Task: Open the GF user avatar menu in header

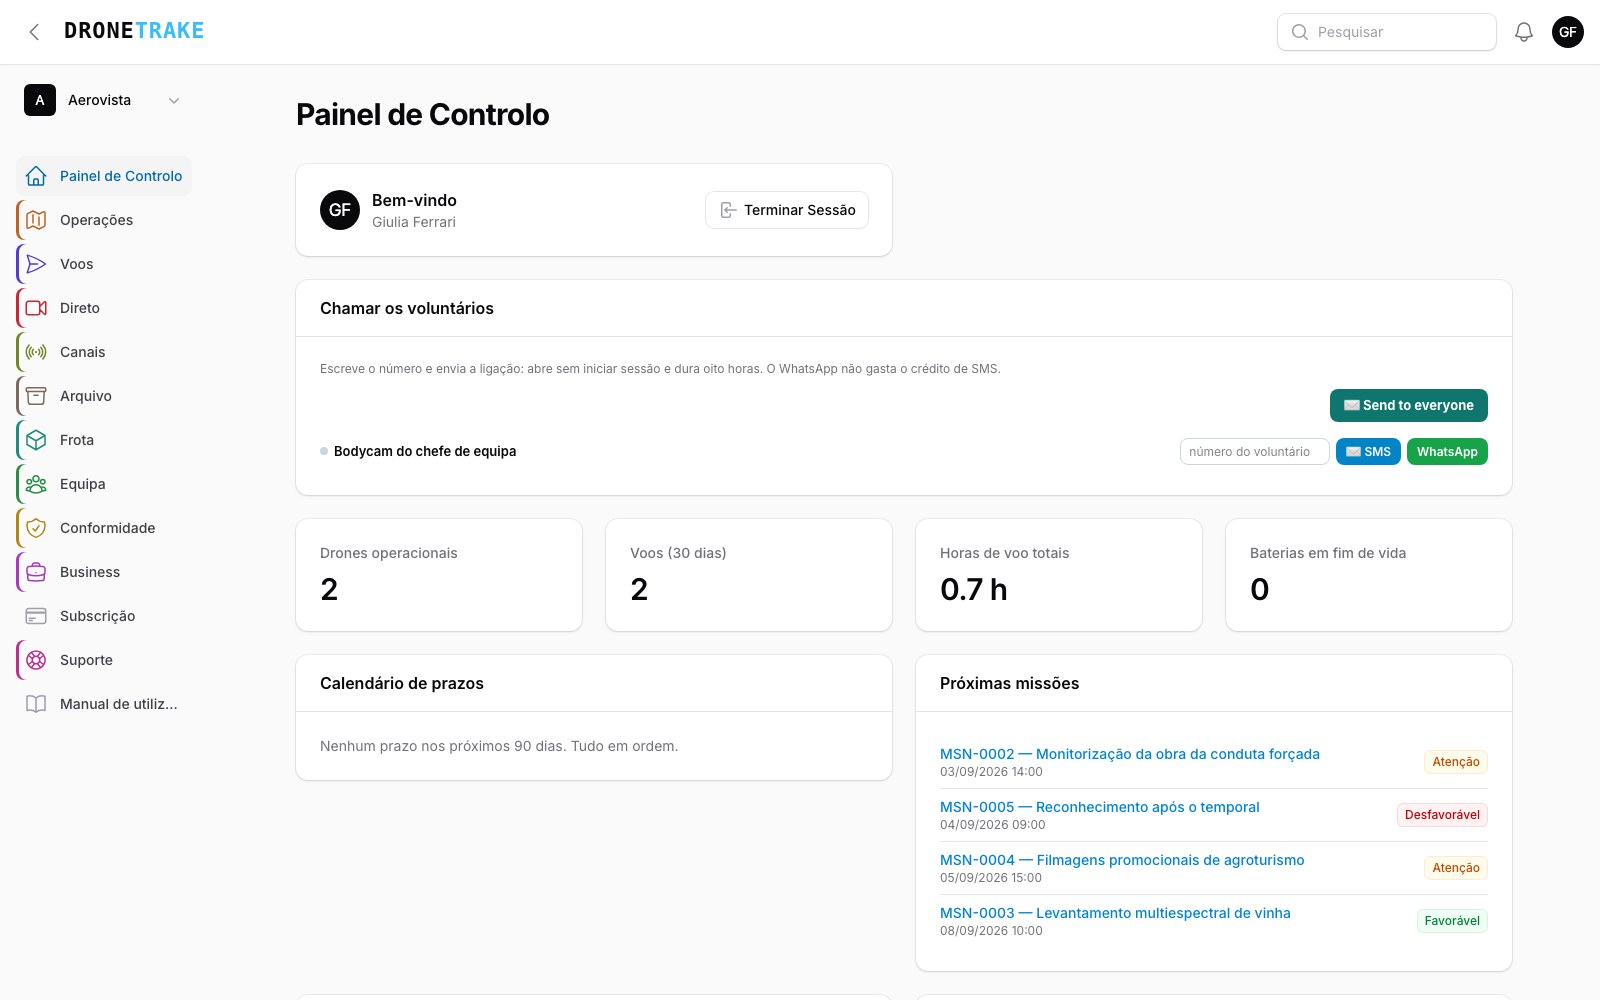Action: pyautogui.click(x=1568, y=32)
